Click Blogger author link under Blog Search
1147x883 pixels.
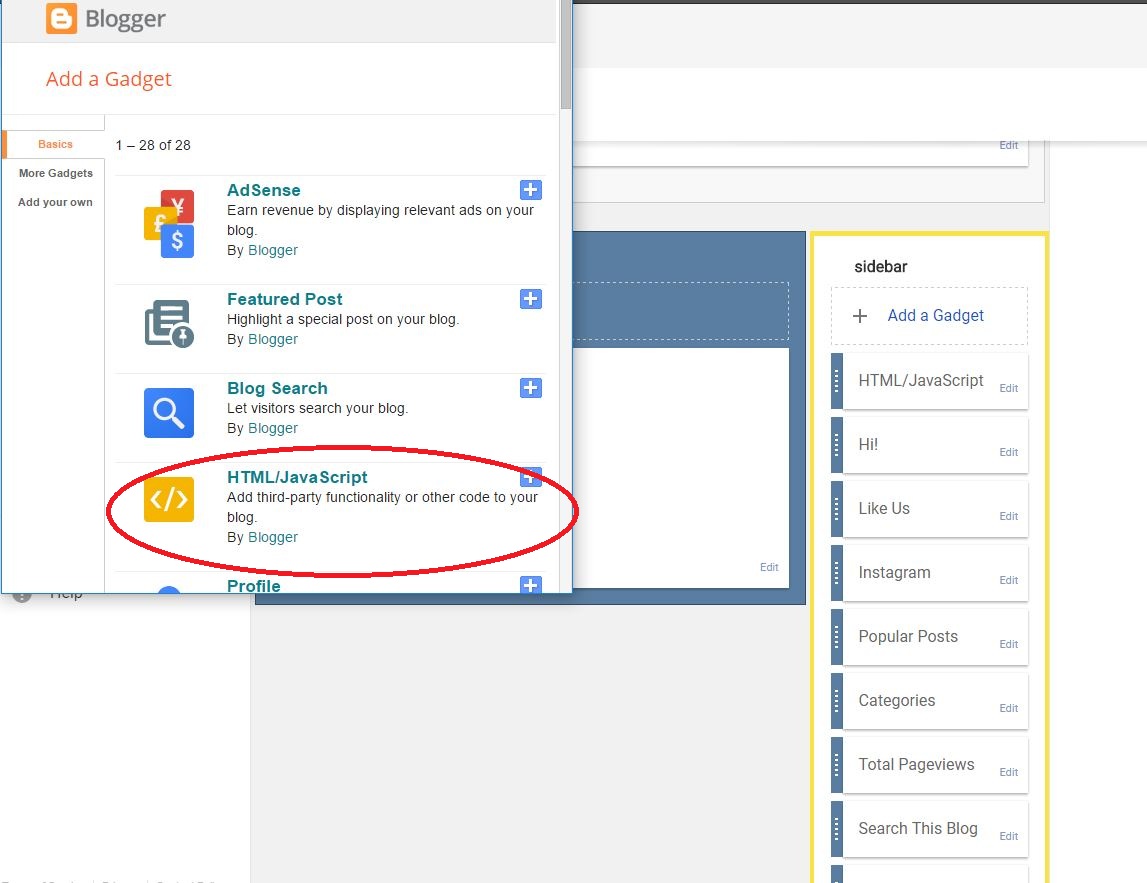point(273,429)
